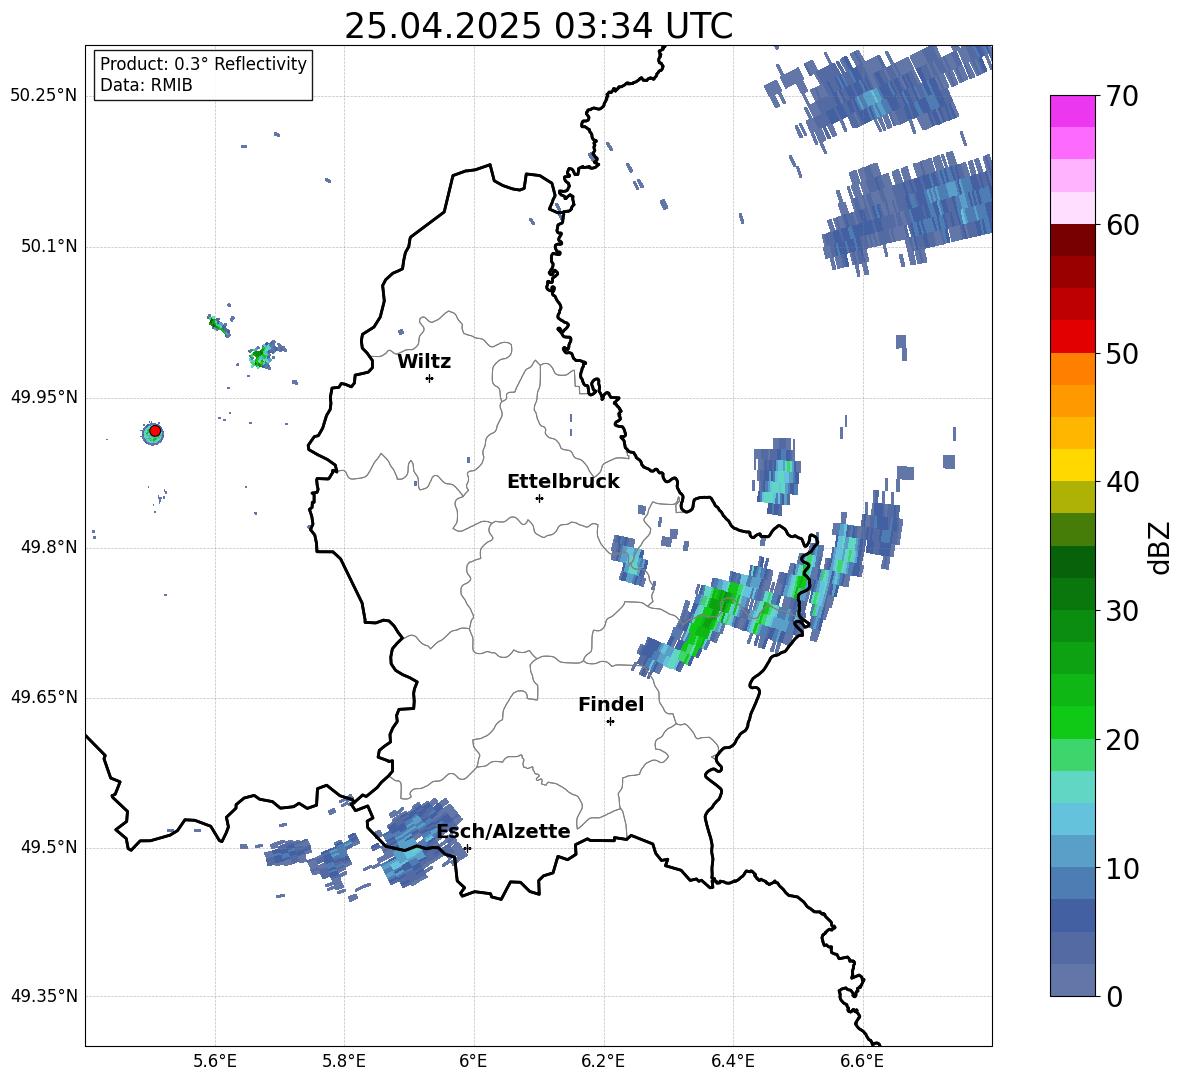1184x1081 pixels.
Task: Click the 70 value on the colorbar
Action: 1122,97
